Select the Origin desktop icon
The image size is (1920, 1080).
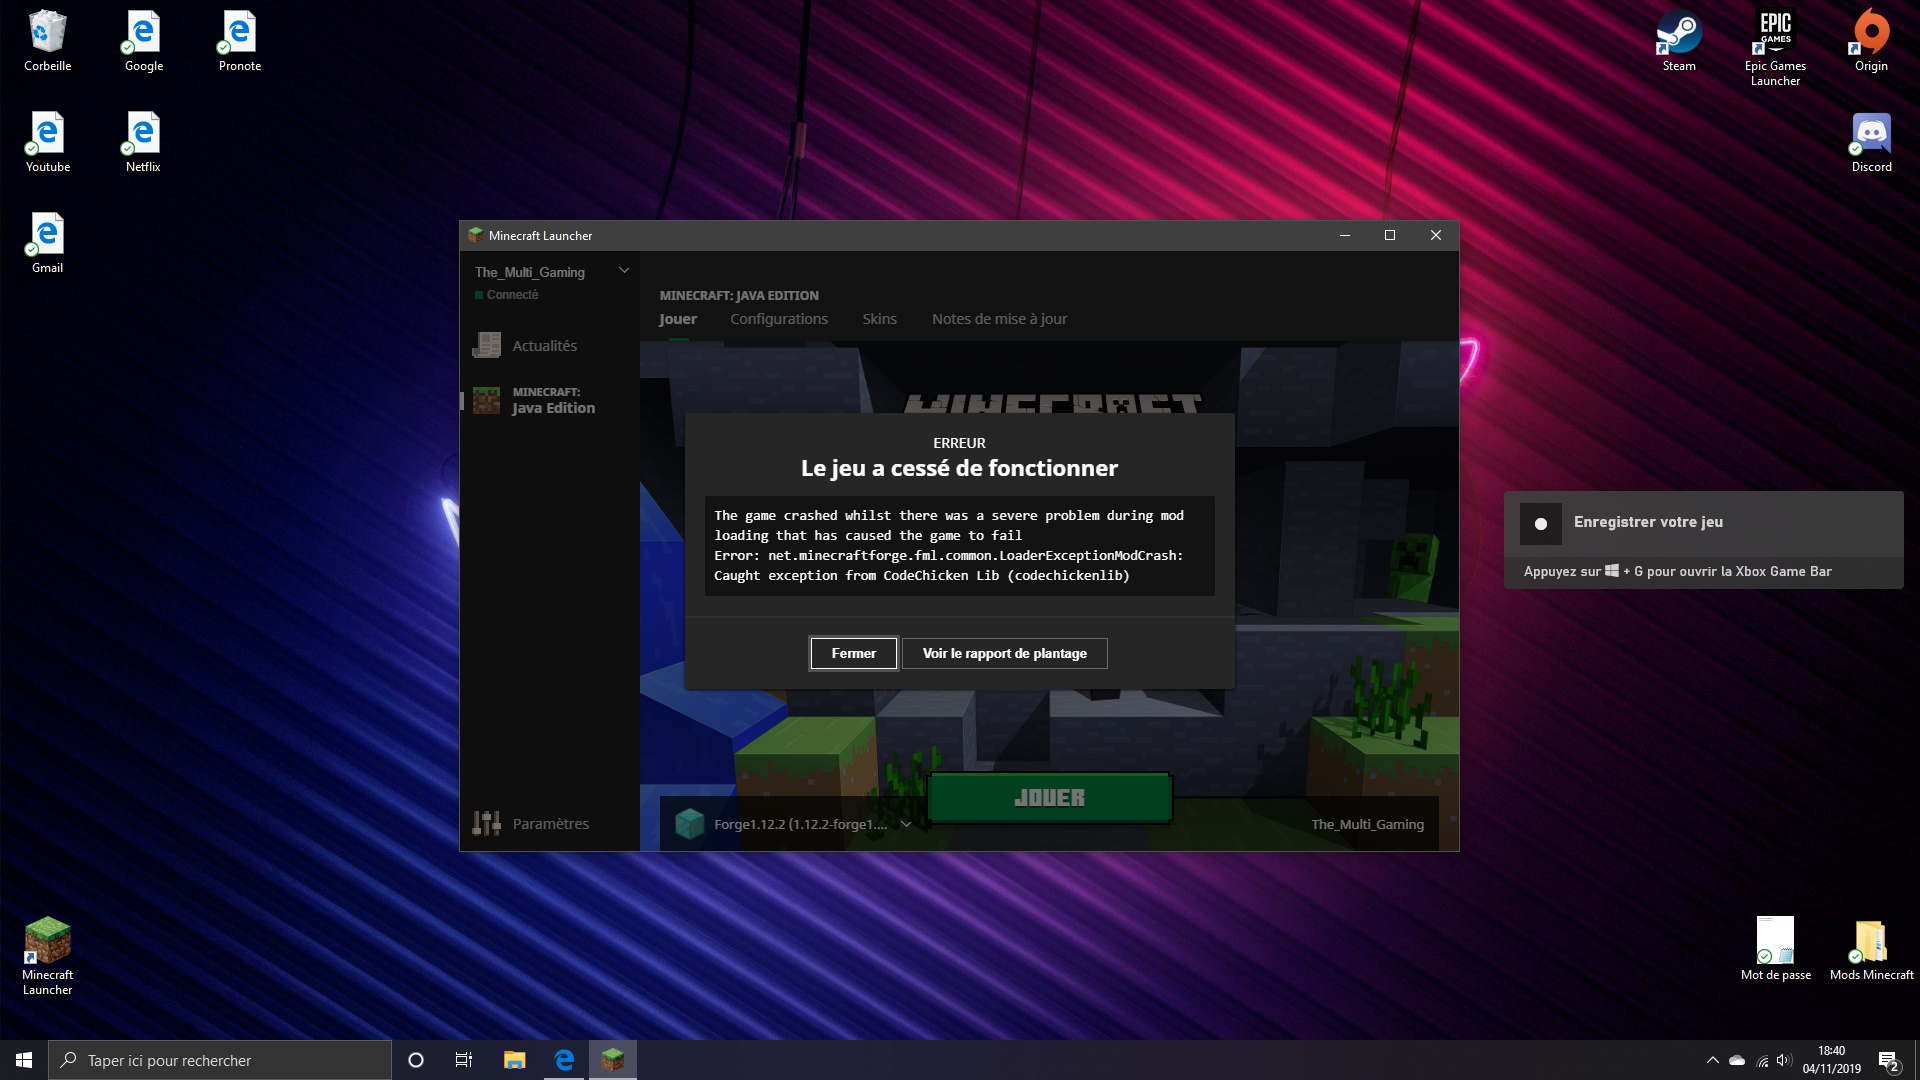coord(1871,41)
